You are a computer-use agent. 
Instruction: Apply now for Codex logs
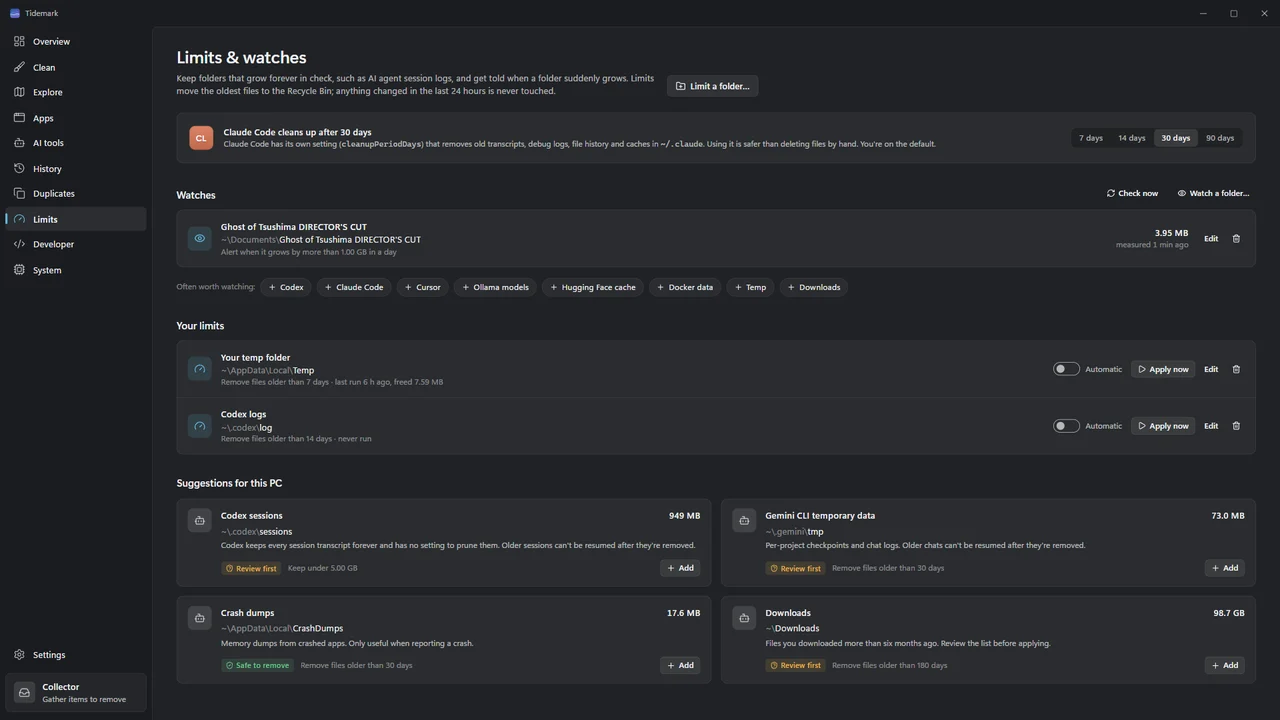(1163, 426)
